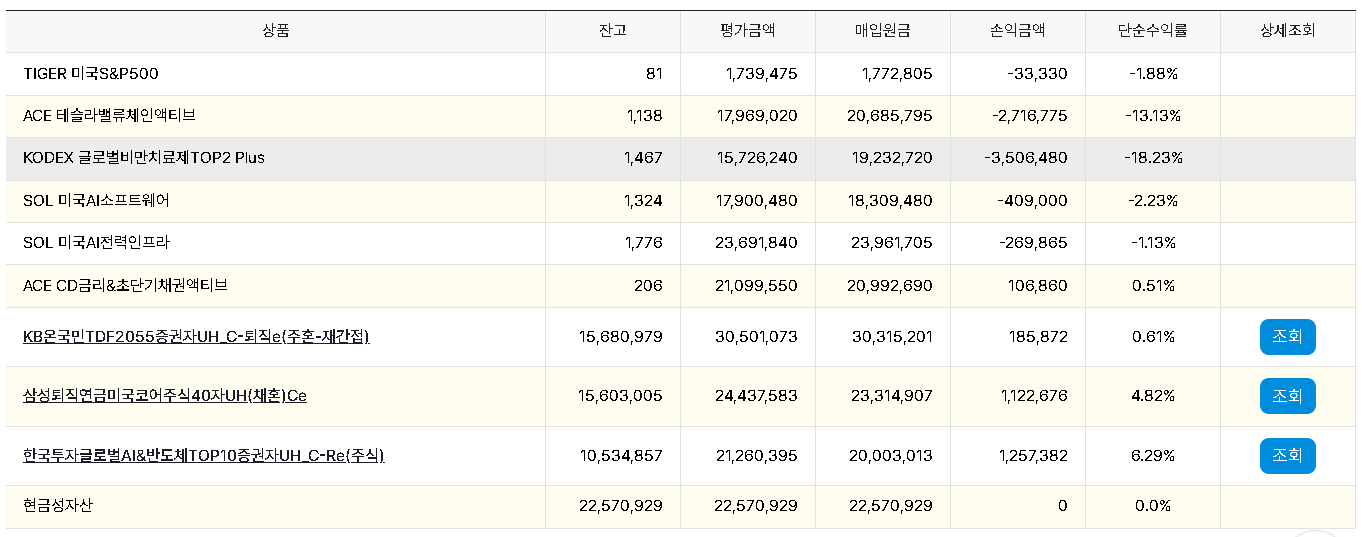Open KB온국민TDF2055증권자UH_C-퇴직e link

196,337
